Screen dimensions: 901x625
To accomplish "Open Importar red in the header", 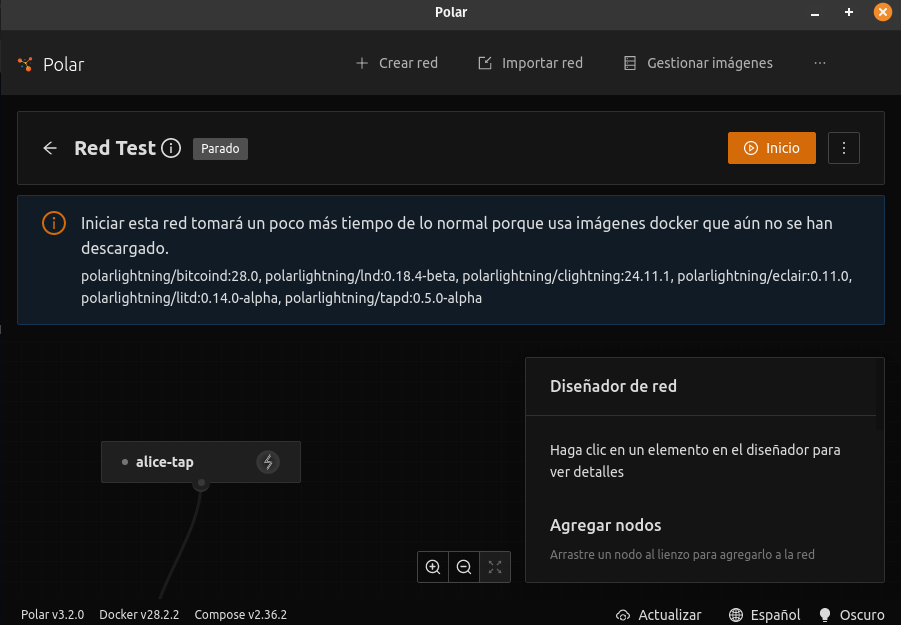I will point(530,63).
